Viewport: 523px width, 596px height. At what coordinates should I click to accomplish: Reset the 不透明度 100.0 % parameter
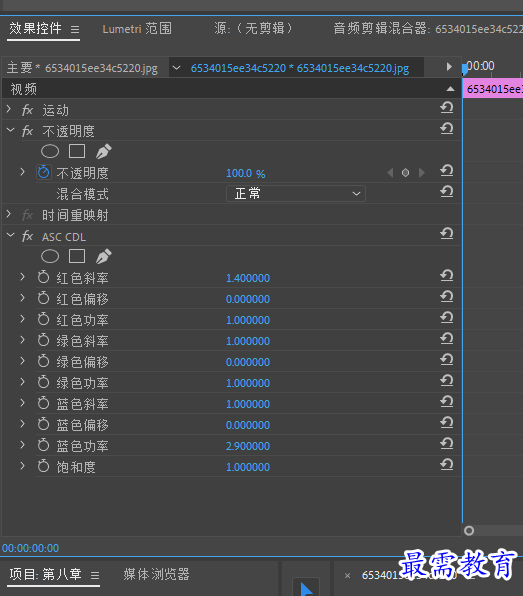(447, 171)
